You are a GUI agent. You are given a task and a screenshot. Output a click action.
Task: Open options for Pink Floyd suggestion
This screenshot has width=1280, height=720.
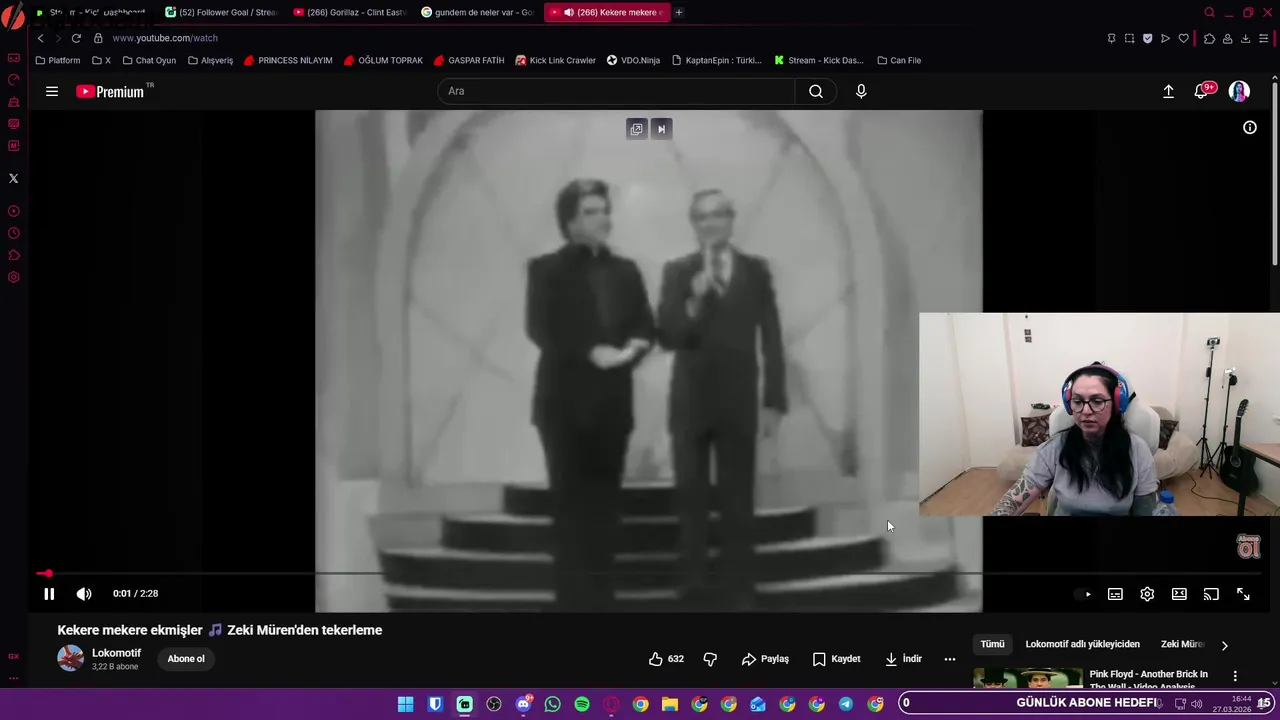[x=1235, y=676]
